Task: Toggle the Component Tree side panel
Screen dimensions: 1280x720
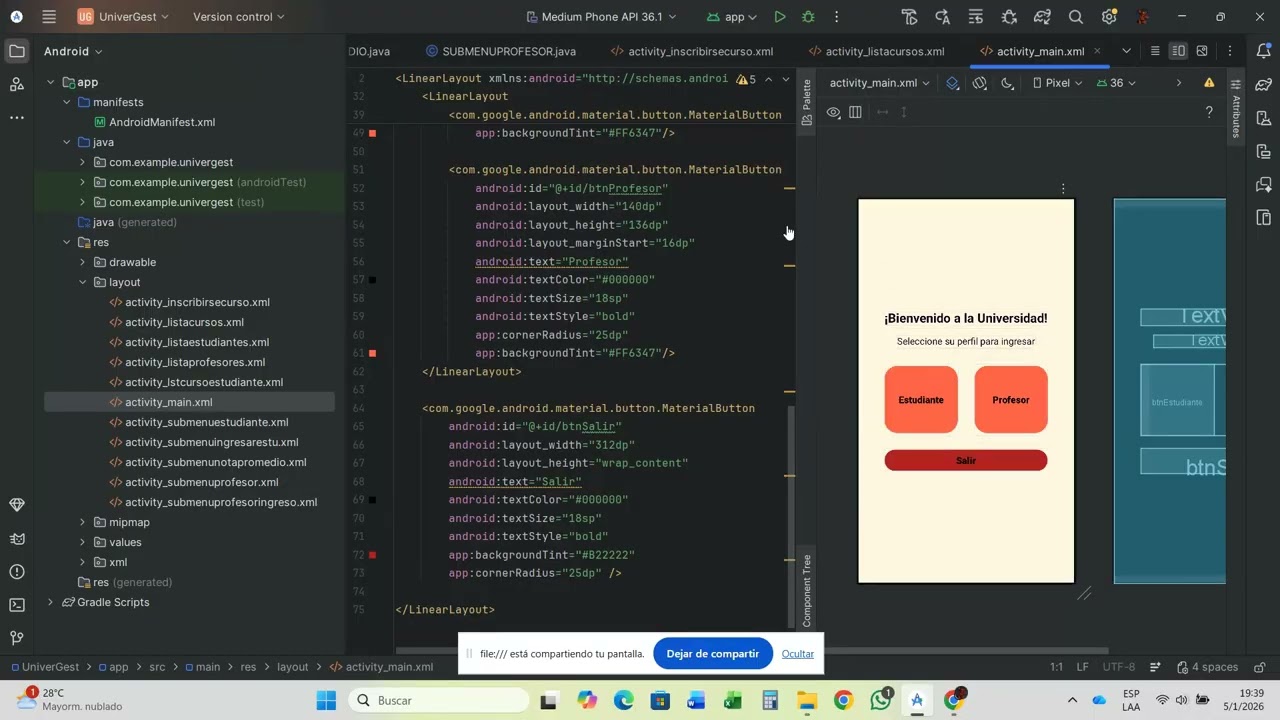Action: click(x=806, y=589)
